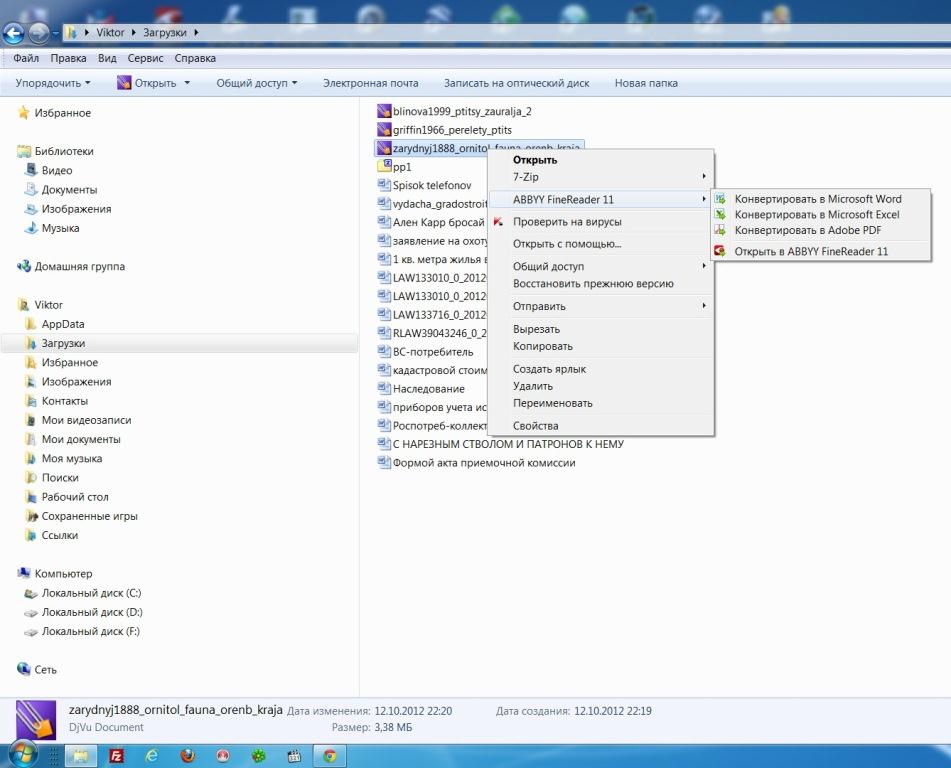This screenshot has height=768, width=951.
Task: Click the FileZilla icon in the taskbar
Action: click(x=117, y=755)
